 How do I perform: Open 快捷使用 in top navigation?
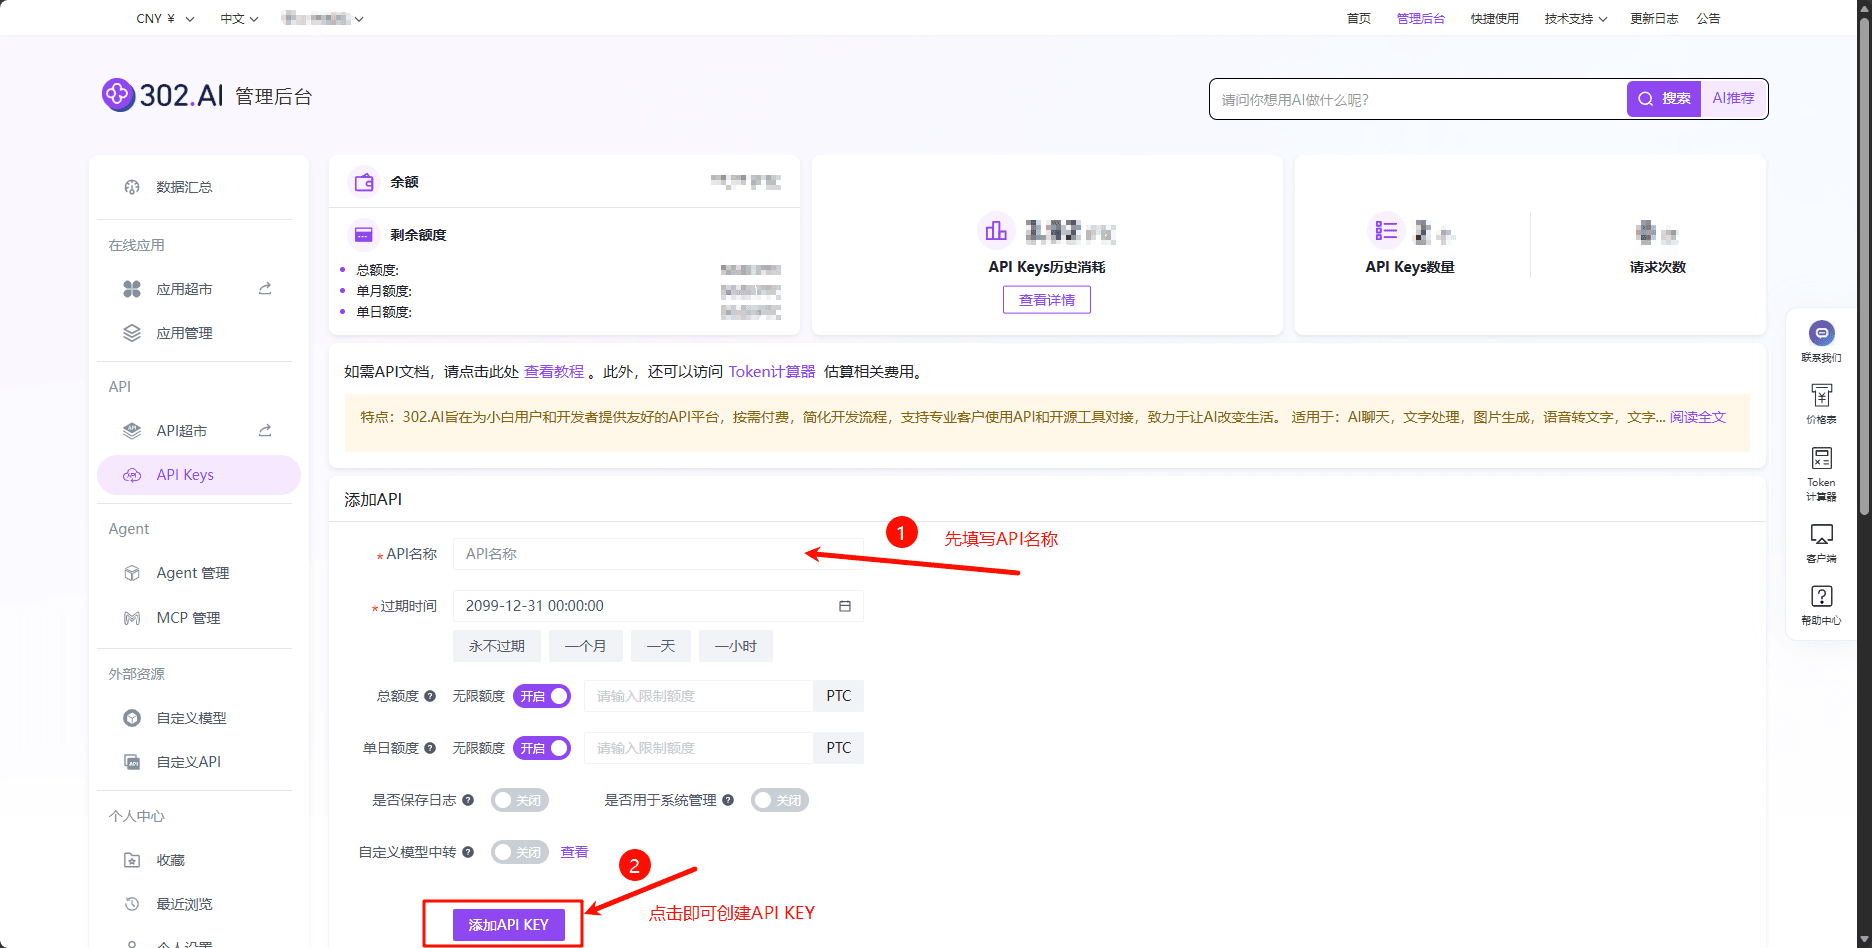coord(1495,19)
